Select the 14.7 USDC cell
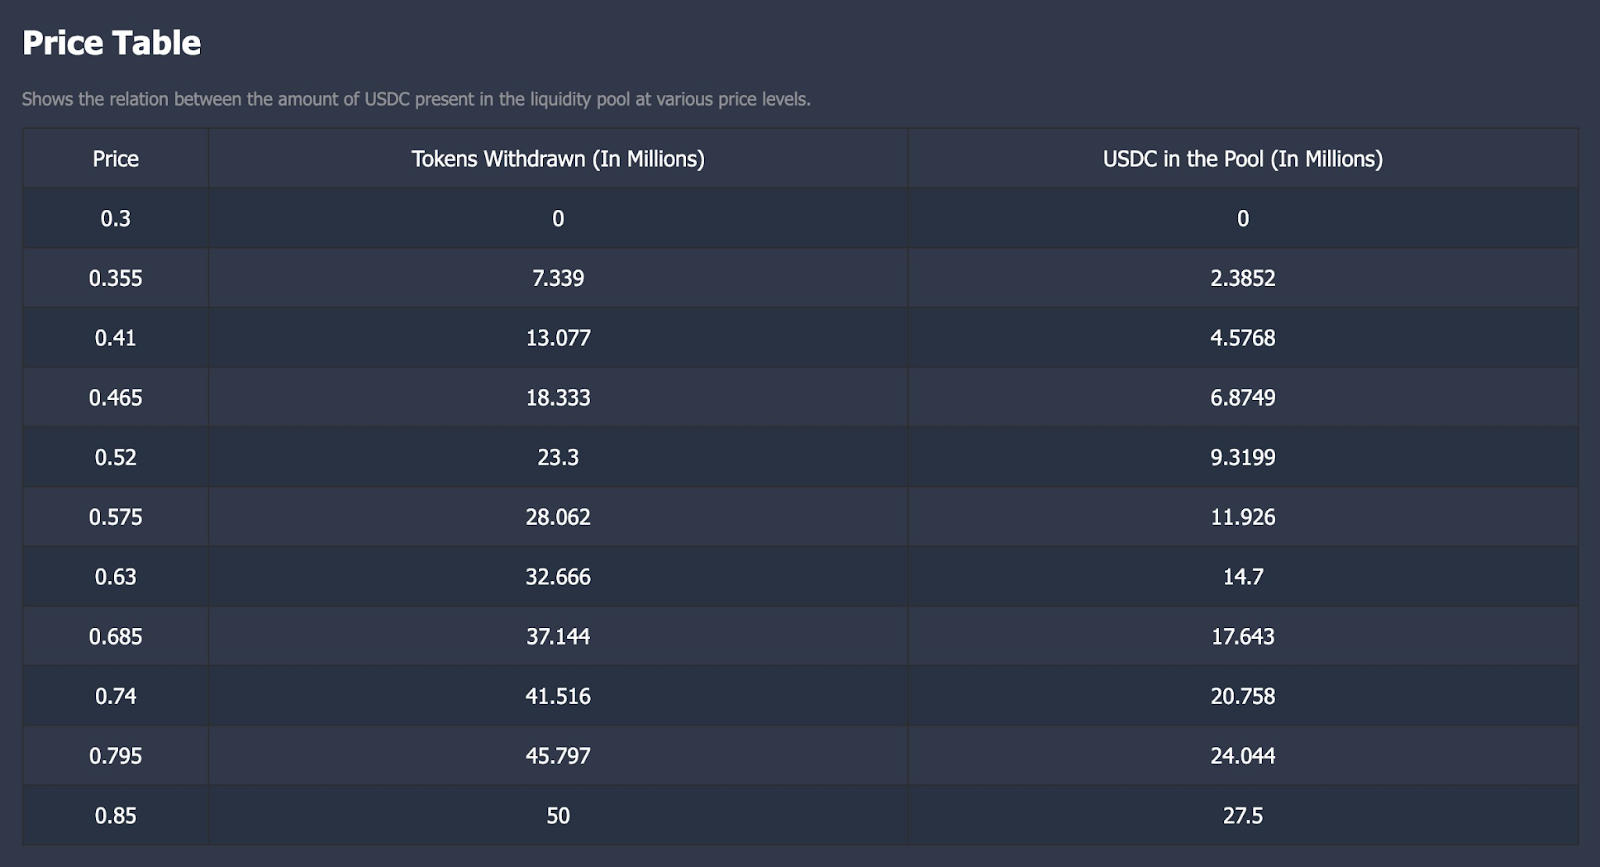Screen dimensions: 1600x867 pyautogui.click(x=1243, y=577)
